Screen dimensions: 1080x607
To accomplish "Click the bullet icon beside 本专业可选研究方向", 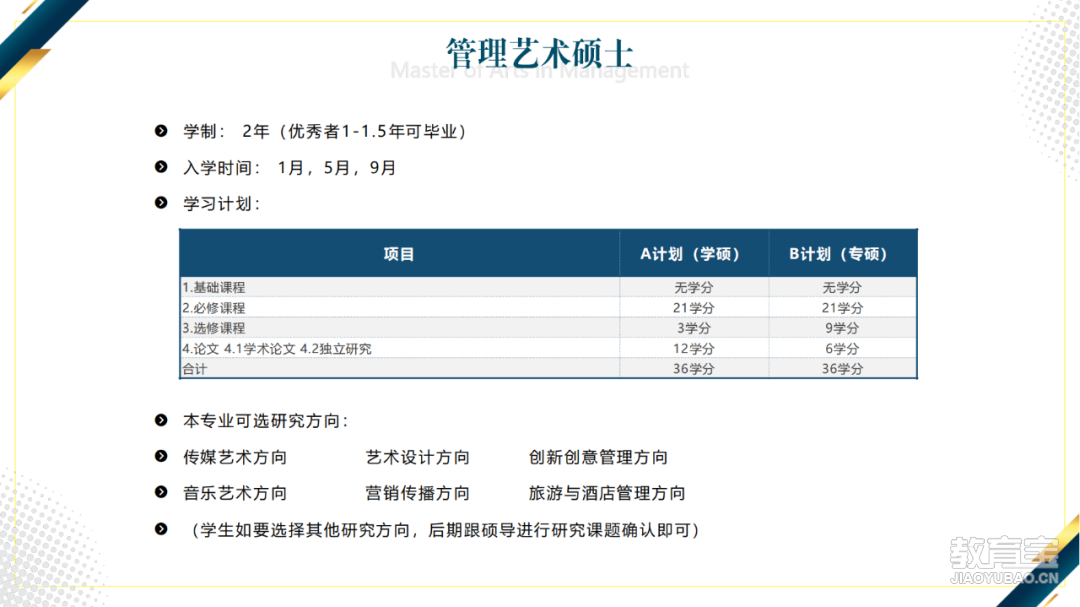I will pos(161,420).
